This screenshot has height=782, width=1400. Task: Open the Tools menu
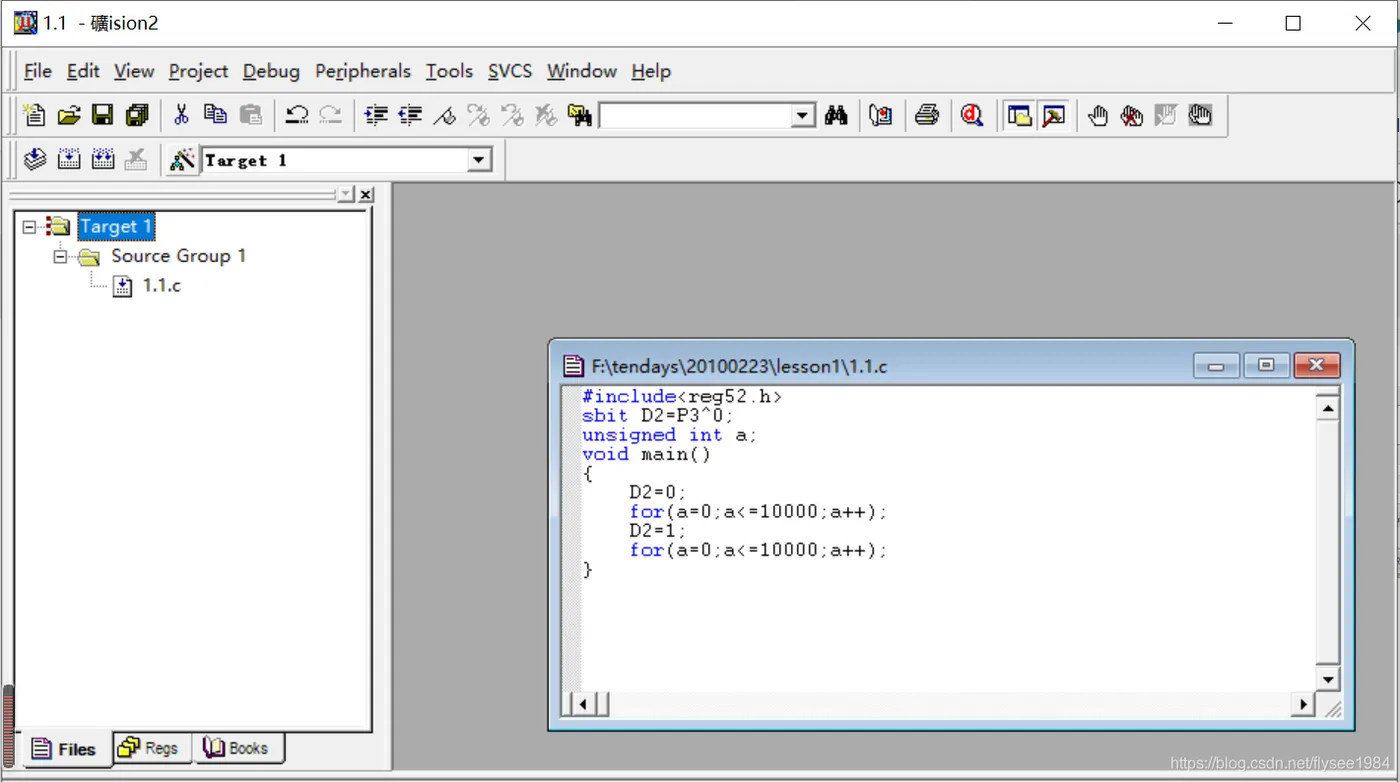tap(449, 71)
